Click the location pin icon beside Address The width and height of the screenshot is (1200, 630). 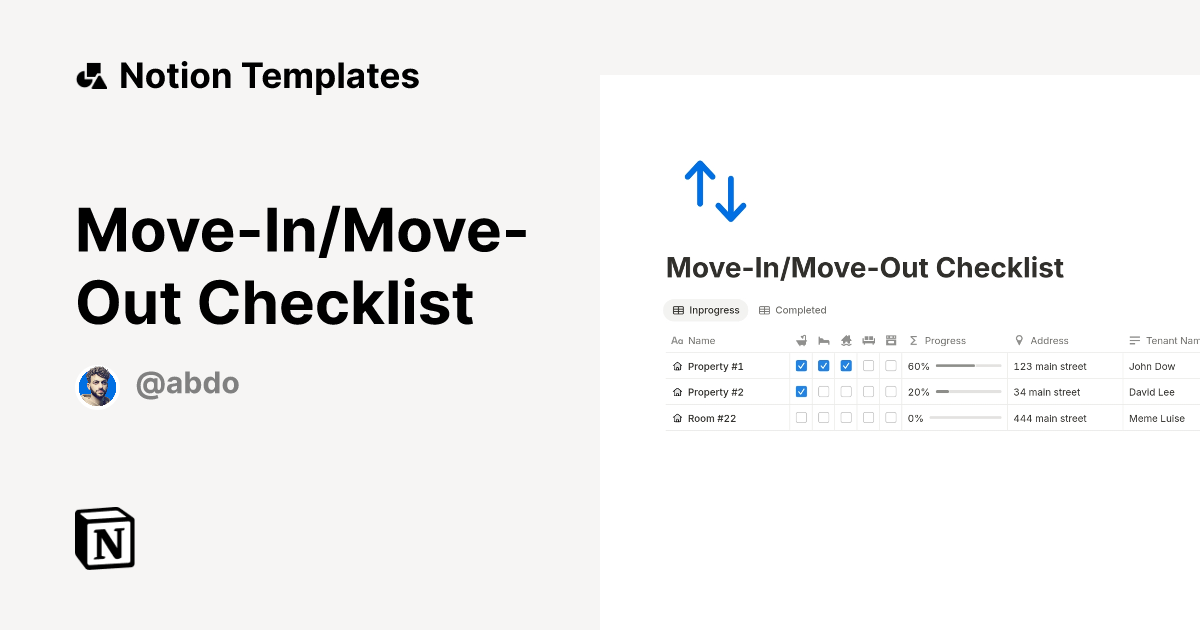coord(1019,340)
